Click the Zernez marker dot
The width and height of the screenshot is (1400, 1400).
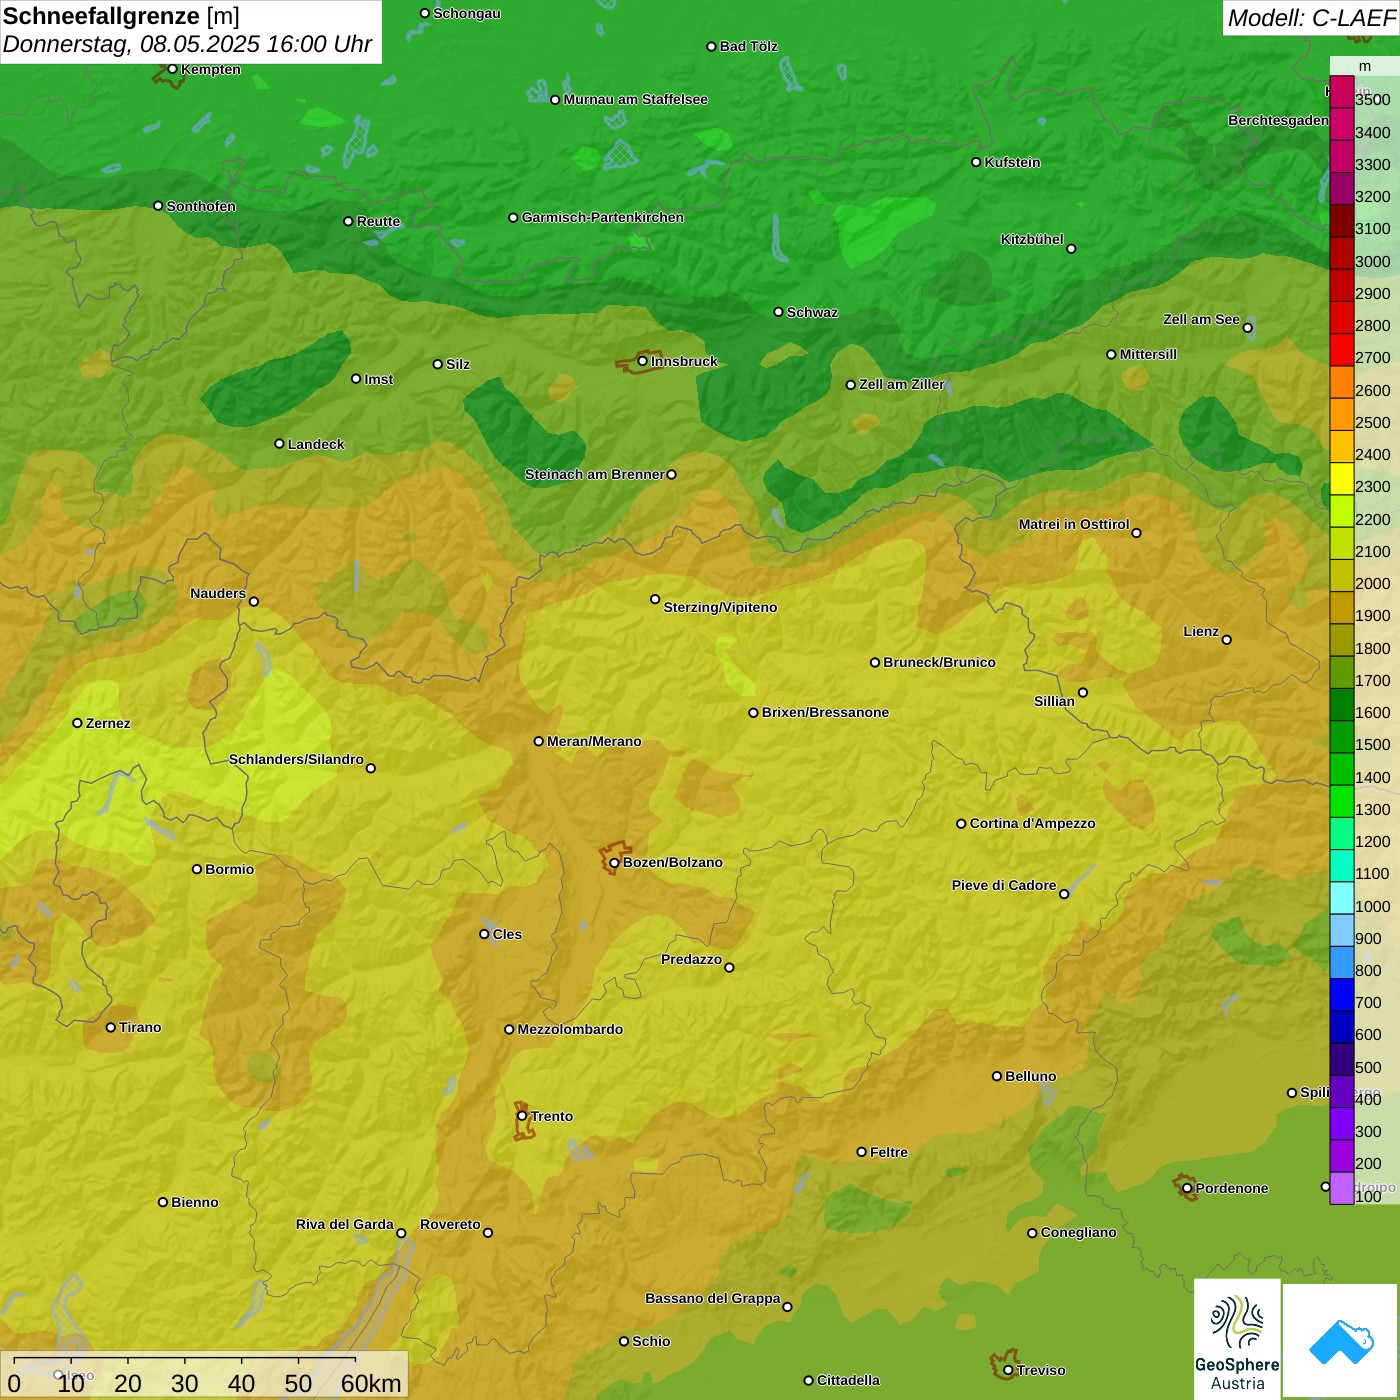pyautogui.click(x=77, y=723)
